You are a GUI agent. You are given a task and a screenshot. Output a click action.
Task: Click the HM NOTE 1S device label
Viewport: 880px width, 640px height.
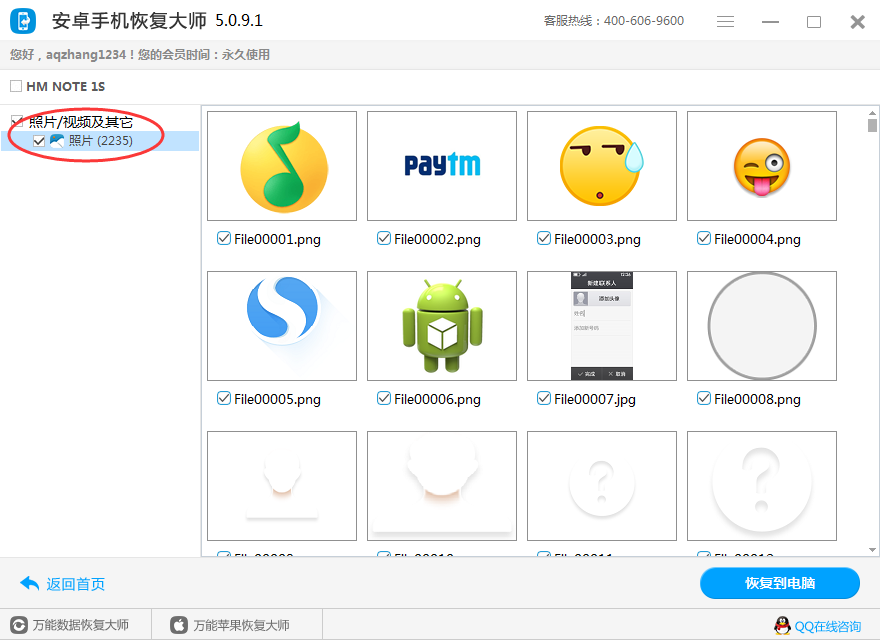tap(66, 86)
